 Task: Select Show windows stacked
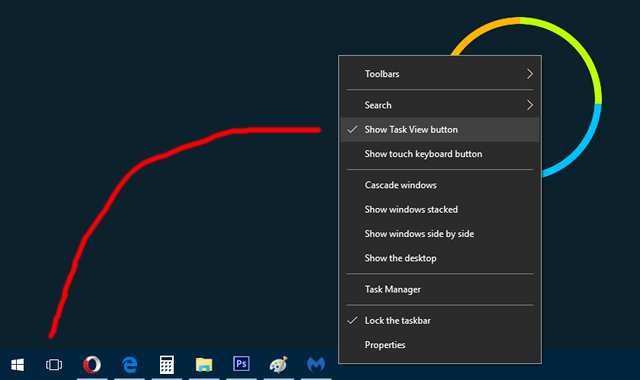tap(440, 209)
